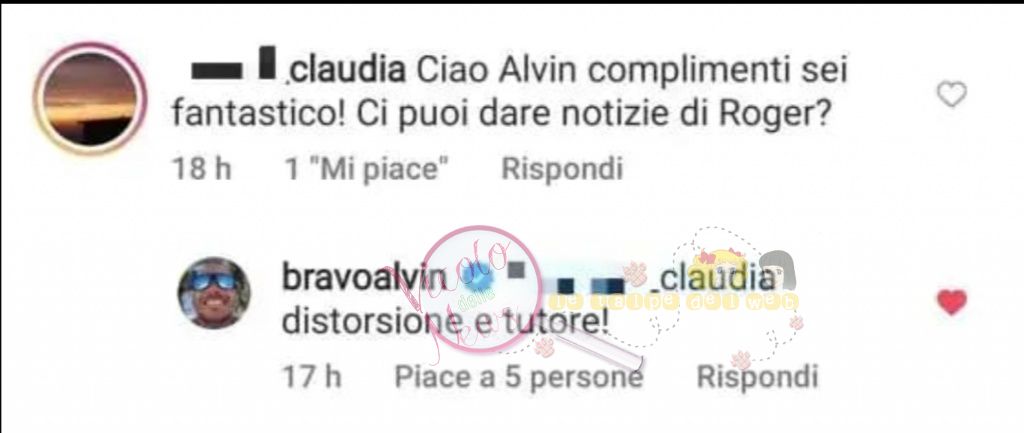Reply to claudia's comment using Rispondi
The width and height of the screenshot is (1024, 433).
coord(562,168)
